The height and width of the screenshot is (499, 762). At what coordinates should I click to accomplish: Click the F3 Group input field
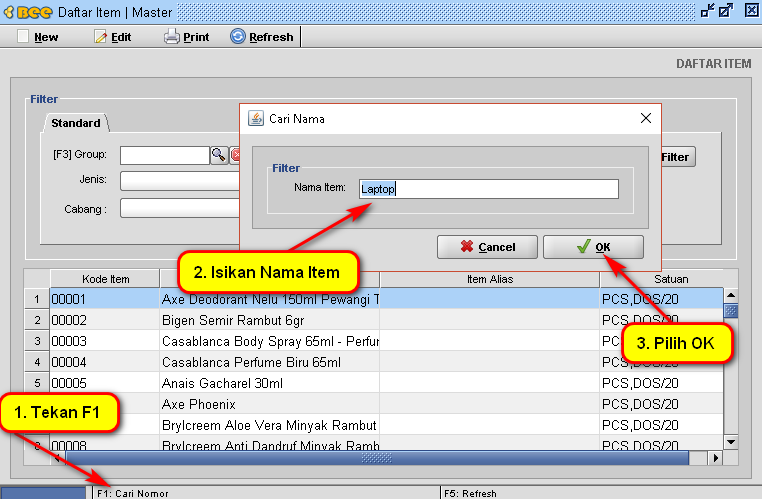pyautogui.click(x=164, y=155)
